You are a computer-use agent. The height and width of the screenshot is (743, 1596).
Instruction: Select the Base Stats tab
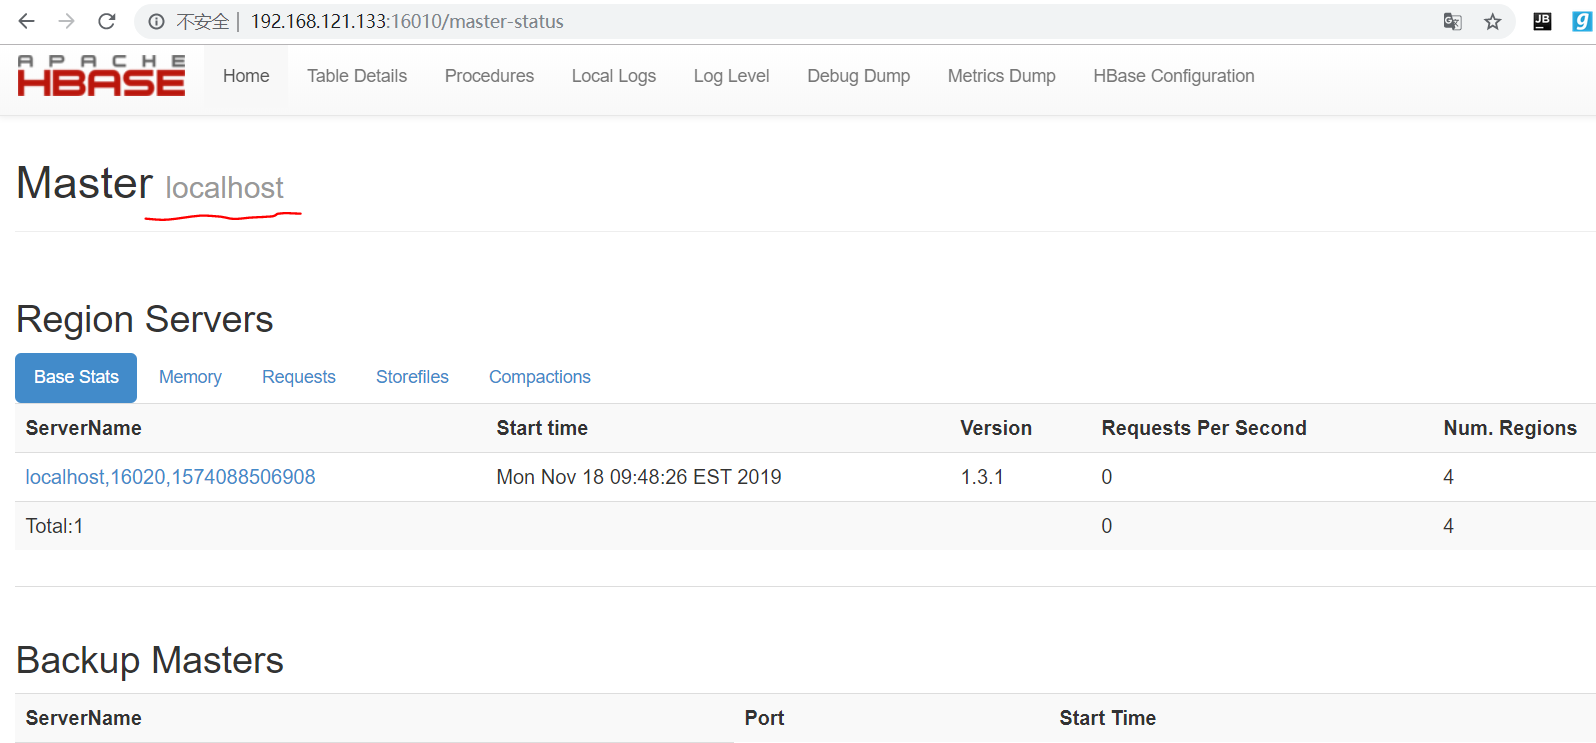pos(76,377)
